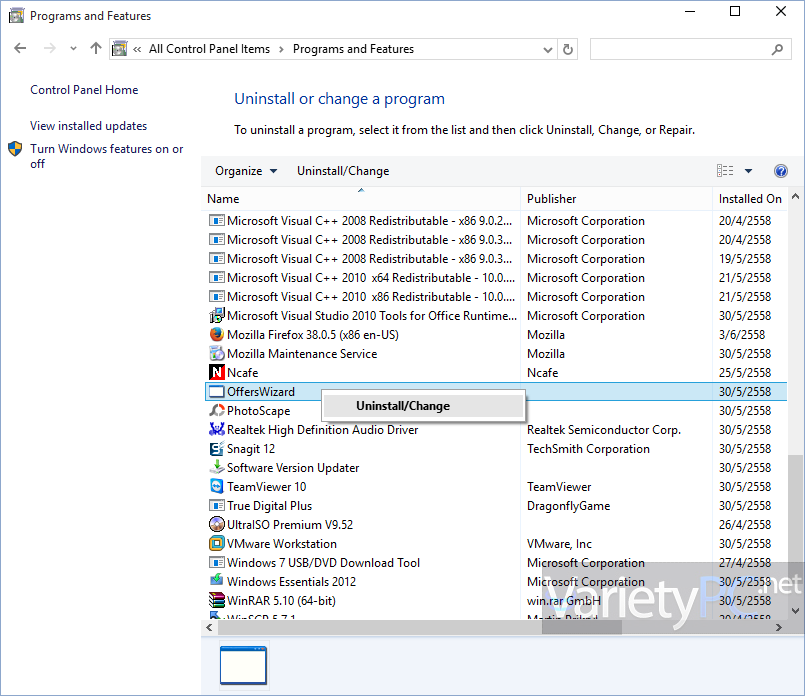The width and height of the screenshot is (805, 696).
Task: Click the TeamViewer 10 icon
Action: 217,487
